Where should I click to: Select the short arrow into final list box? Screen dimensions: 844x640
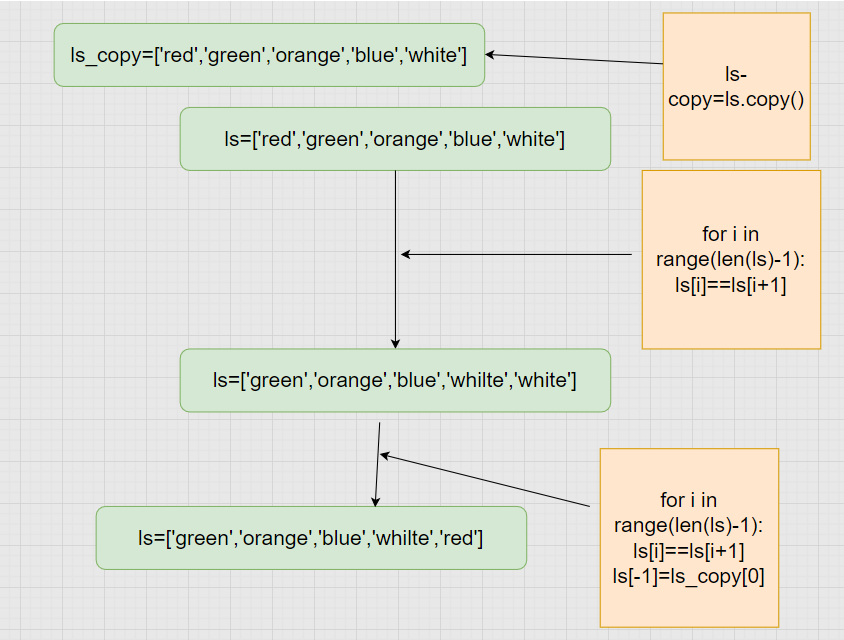pos(378,464)
